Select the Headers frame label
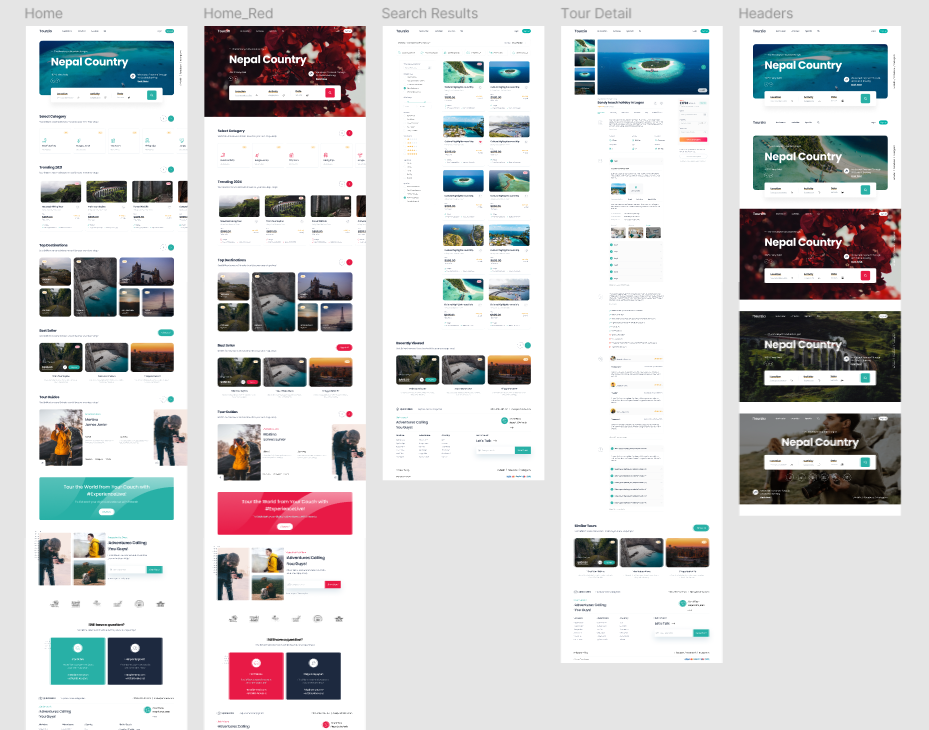This screenshot has height=730, width=929. click(765, 14)
